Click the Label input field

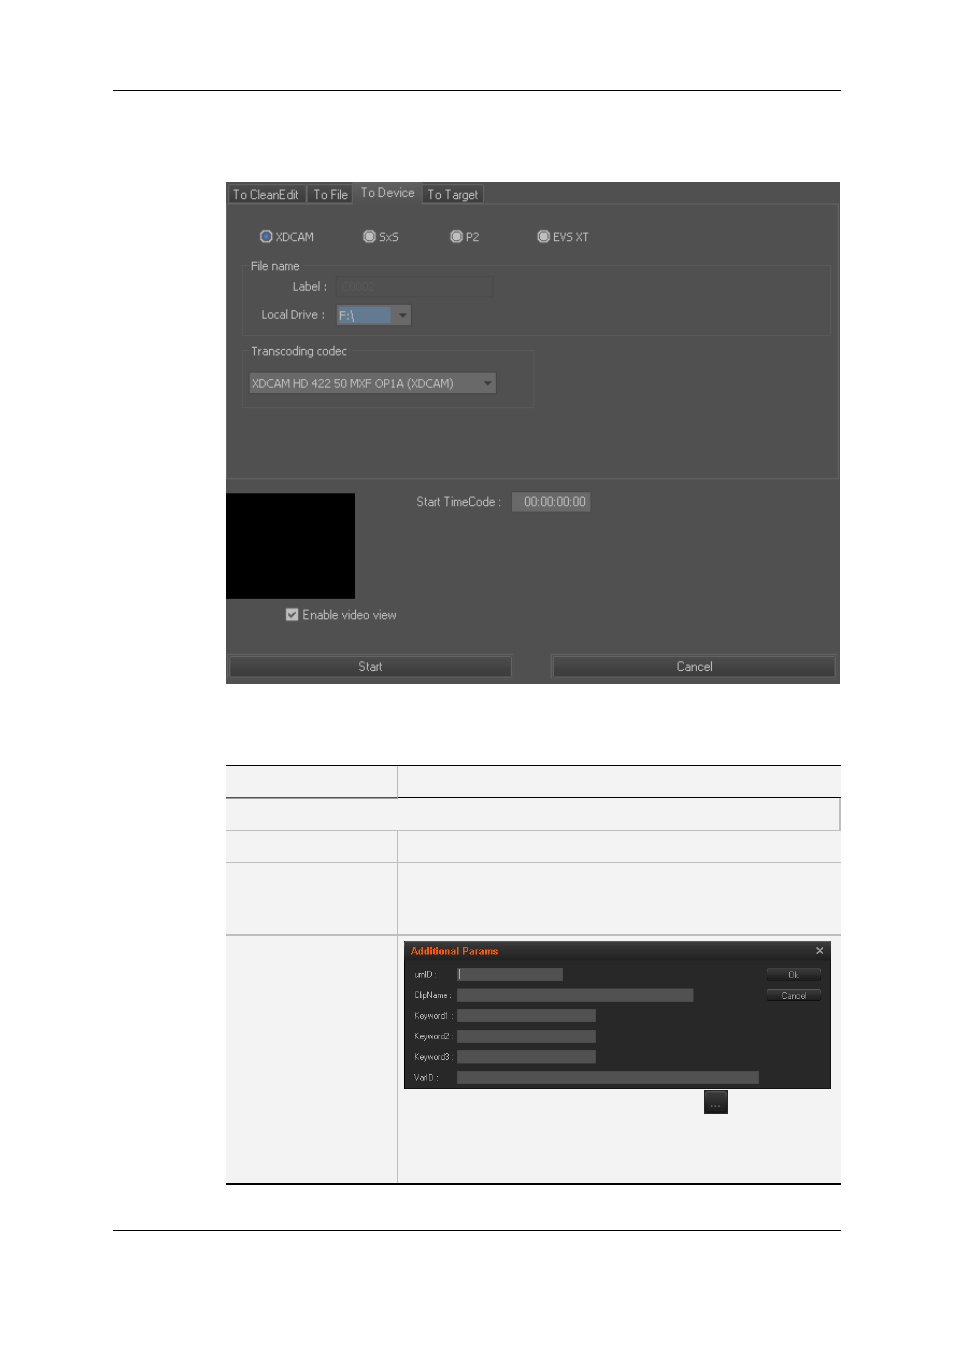click(x=414, y=287)
